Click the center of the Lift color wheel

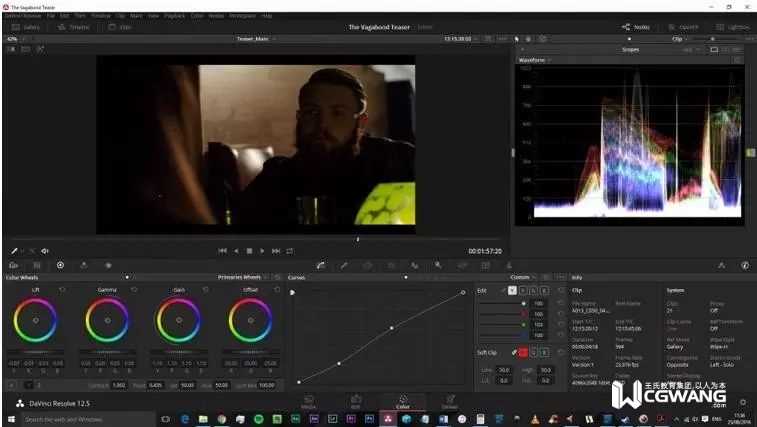35,320
